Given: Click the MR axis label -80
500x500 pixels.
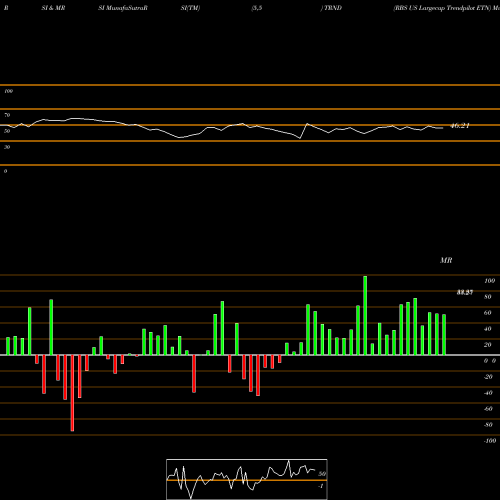Looking at the screenshot, I should tap(488, 425).
